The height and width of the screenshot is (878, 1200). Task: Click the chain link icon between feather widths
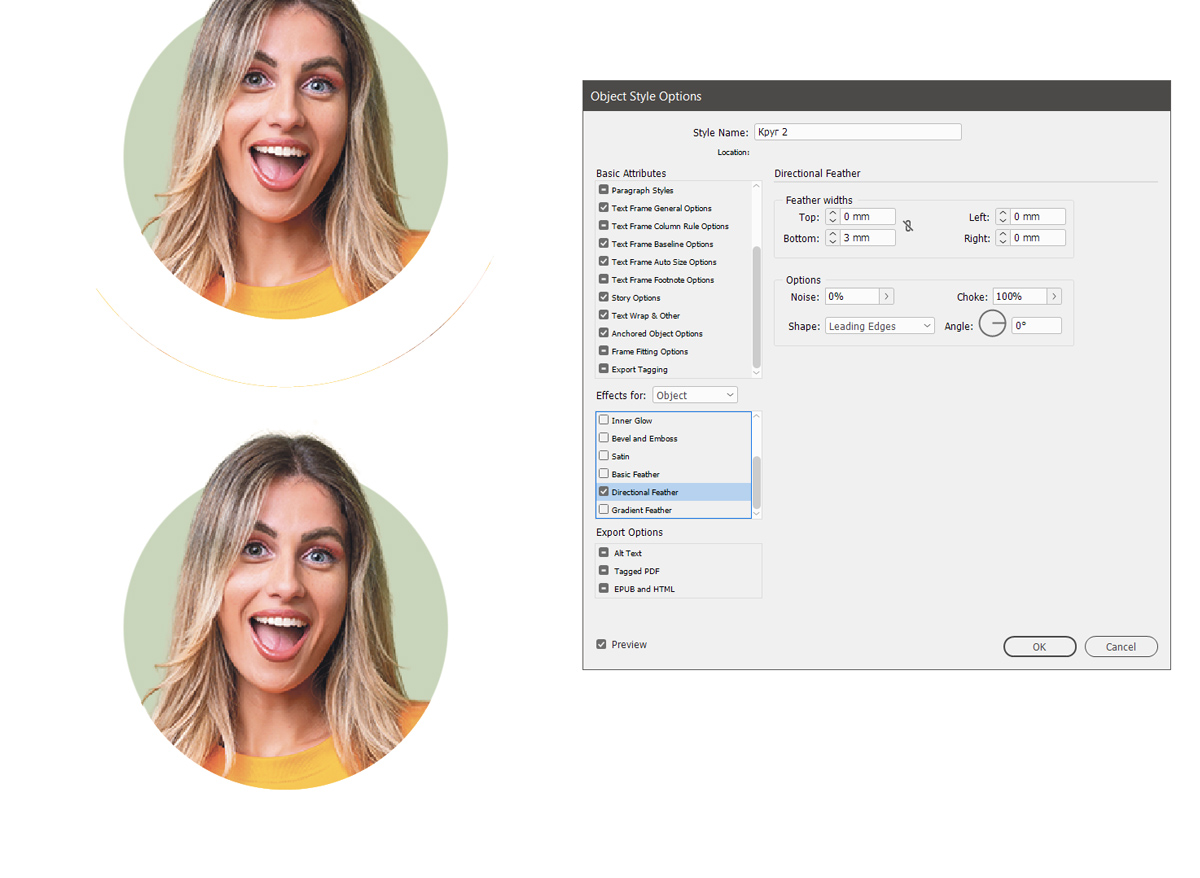(908, 227)
